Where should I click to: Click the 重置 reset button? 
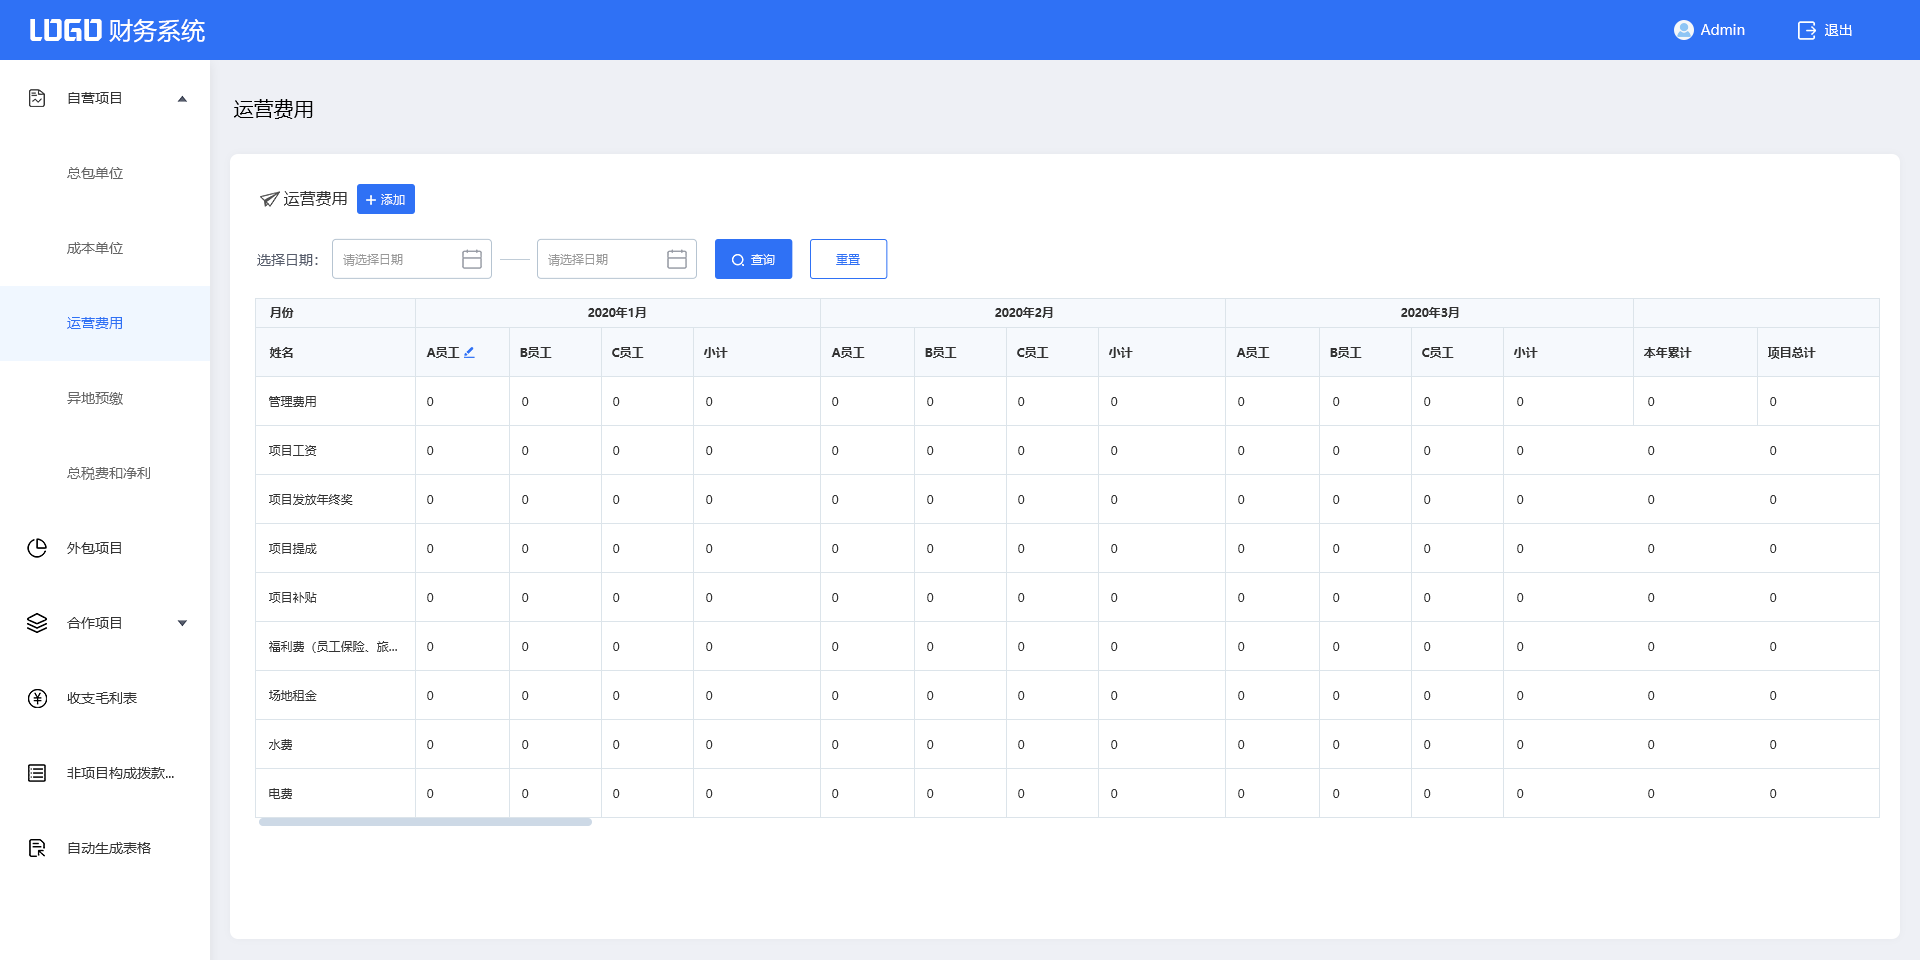(x=848, y=259)
